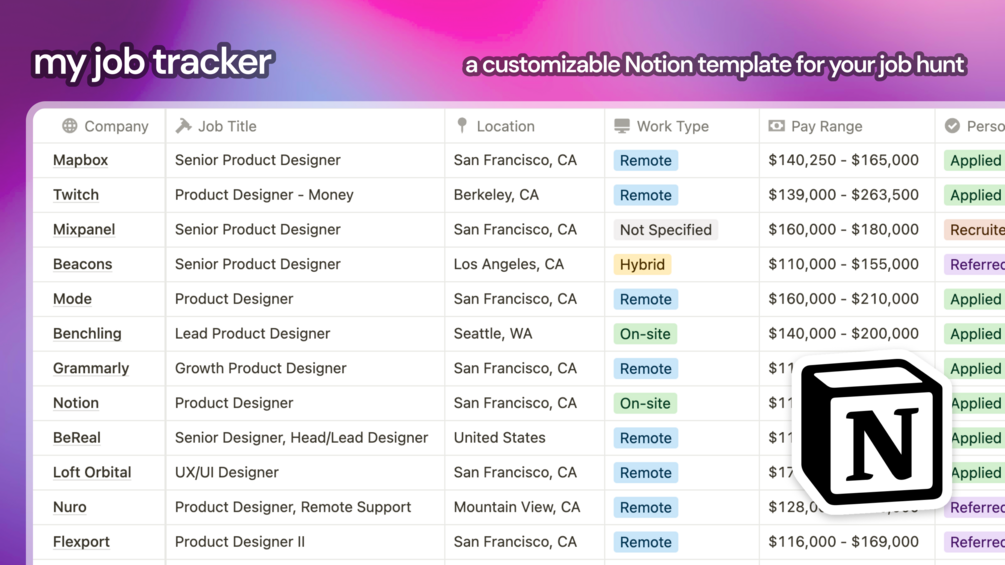Click the Mountain View, CA location cell
The width and height of the screenshot is (1005, 565).
517,507
